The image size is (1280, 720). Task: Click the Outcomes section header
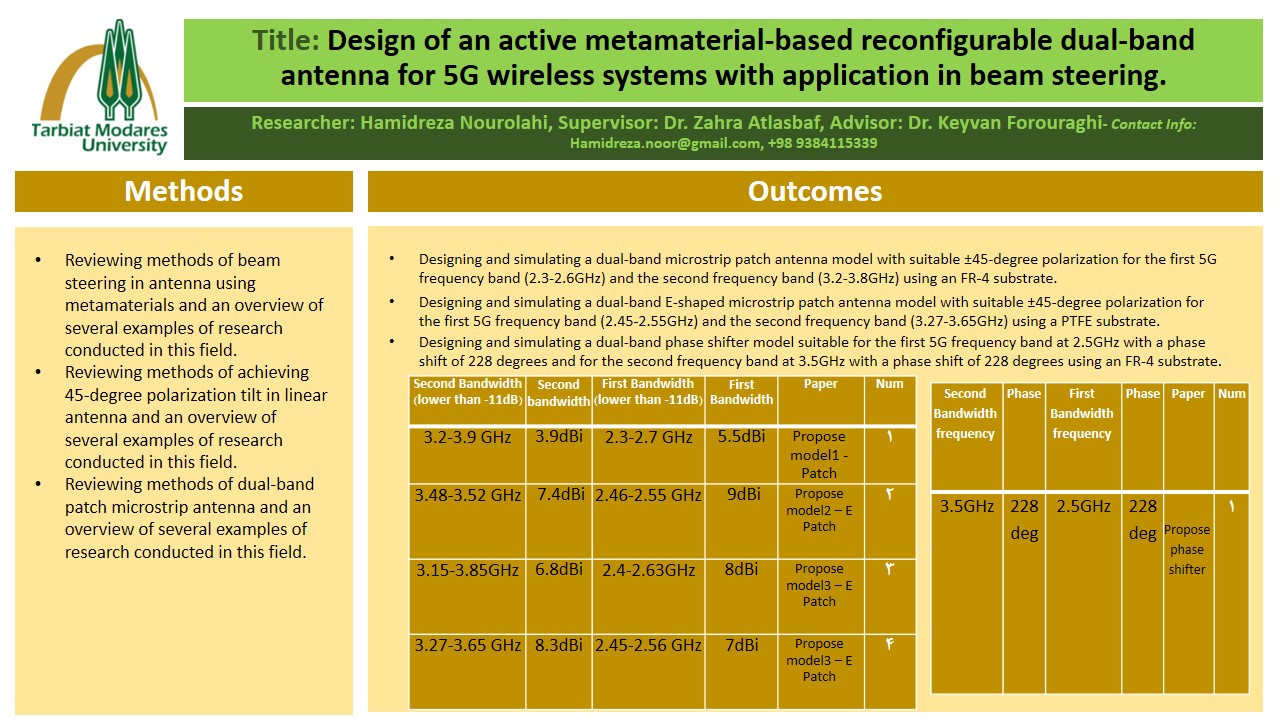[814, 191]
